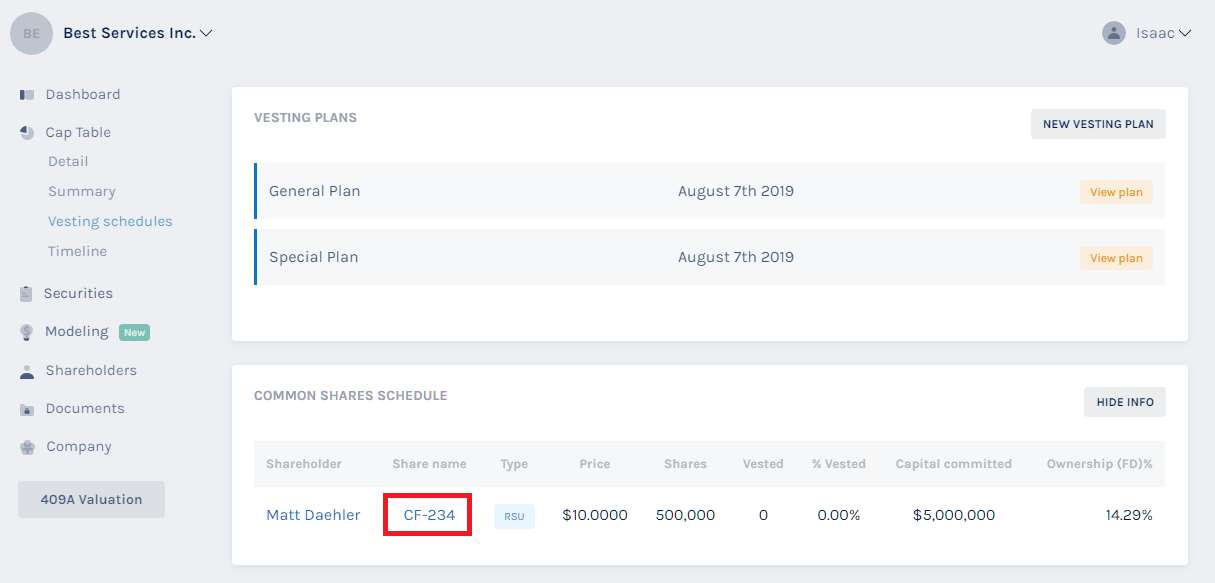Click the Shareholders person icon
1215x583 pixels.
point(27,371)
